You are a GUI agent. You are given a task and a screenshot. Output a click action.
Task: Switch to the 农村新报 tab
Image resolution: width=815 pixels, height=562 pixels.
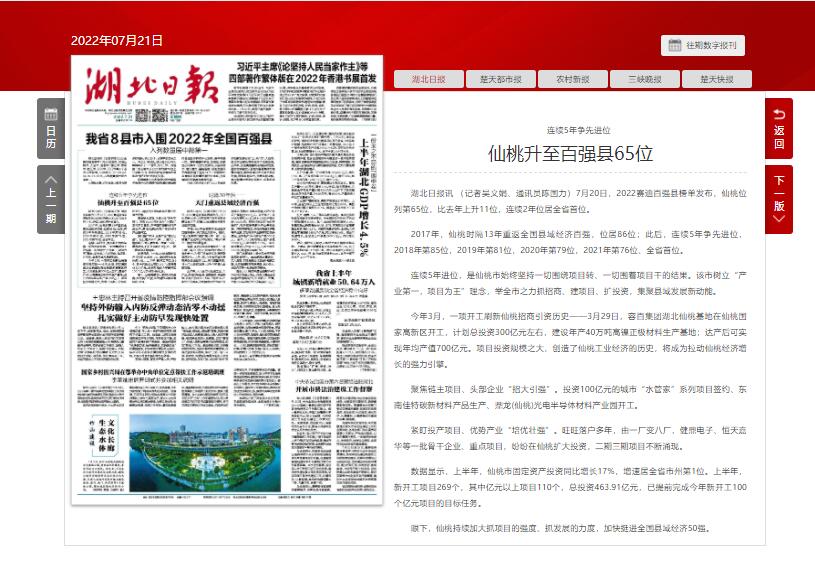pyautogui.click(x=573, y=79)
